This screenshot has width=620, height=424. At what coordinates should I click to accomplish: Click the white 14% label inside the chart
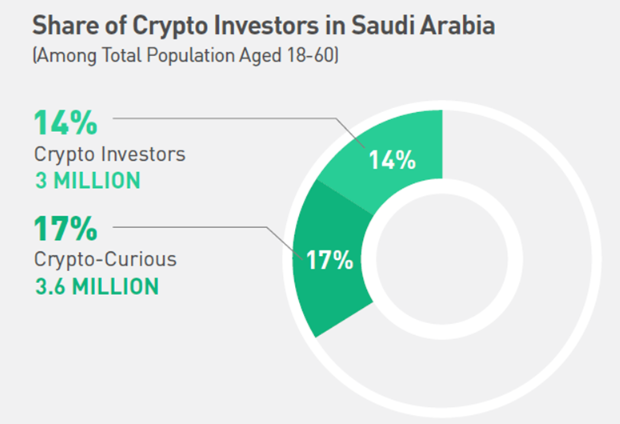(392, 159)
